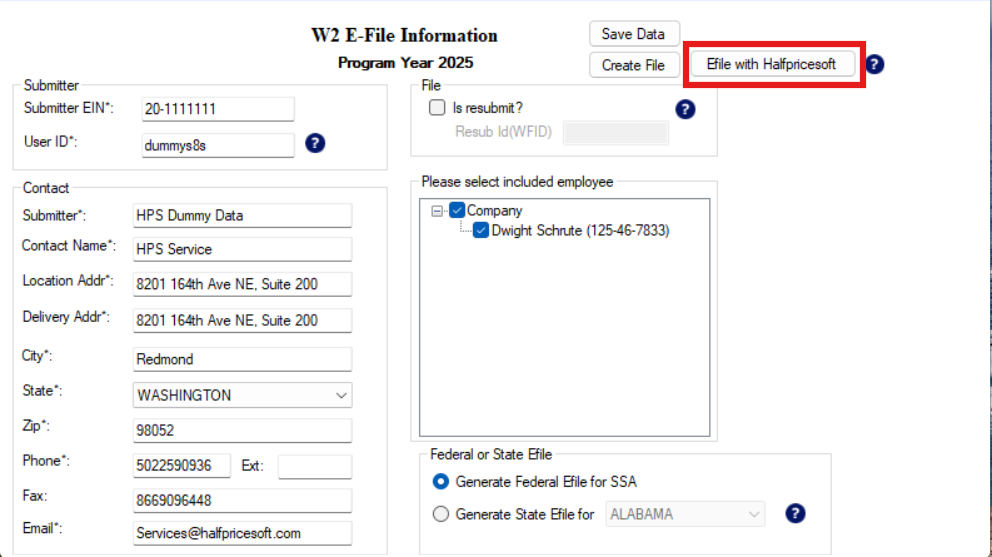Collapse the Company tree node
The width and height of the screenshot is (992, 557).
tap(437, 211)
